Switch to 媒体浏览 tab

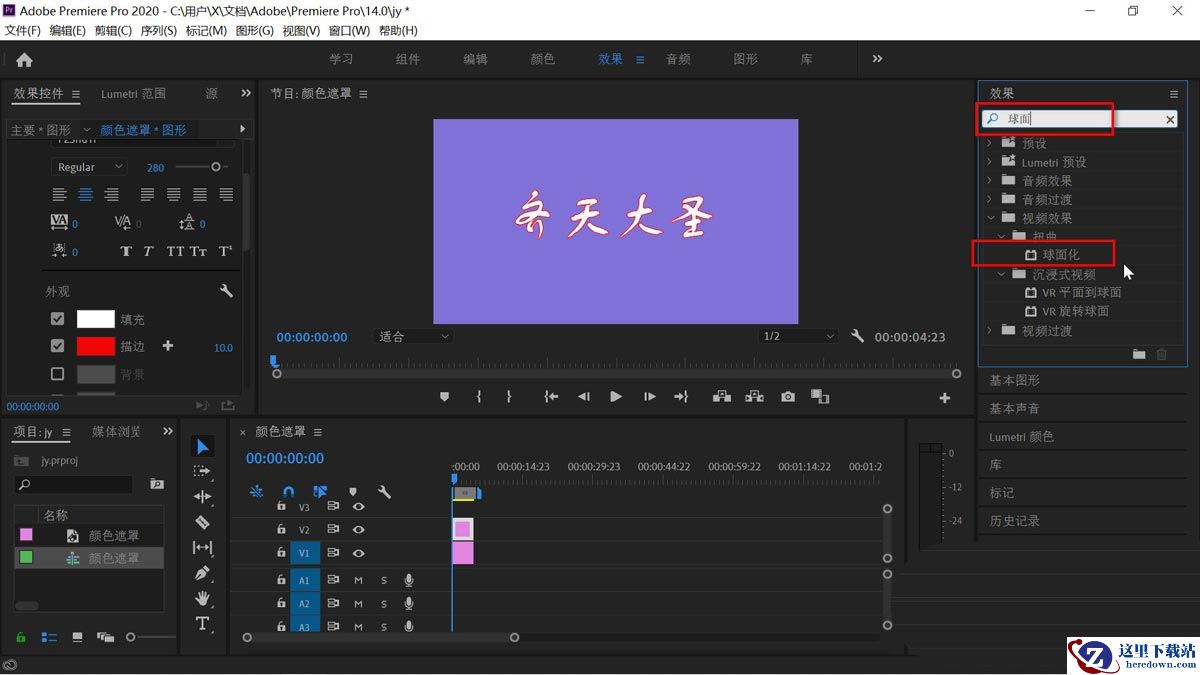pyautogui.click(x=117, y=432)
